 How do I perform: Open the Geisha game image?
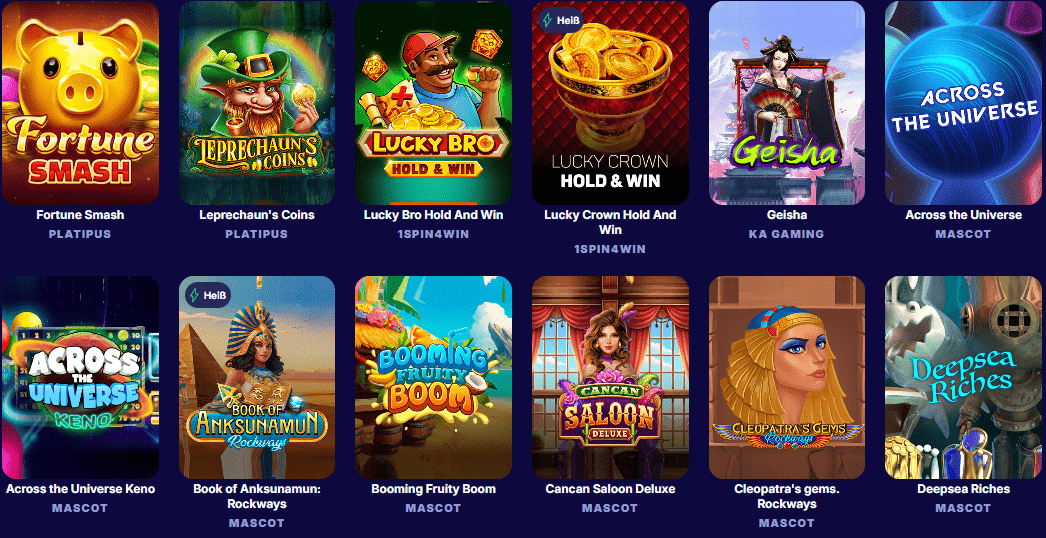(787, 103)
